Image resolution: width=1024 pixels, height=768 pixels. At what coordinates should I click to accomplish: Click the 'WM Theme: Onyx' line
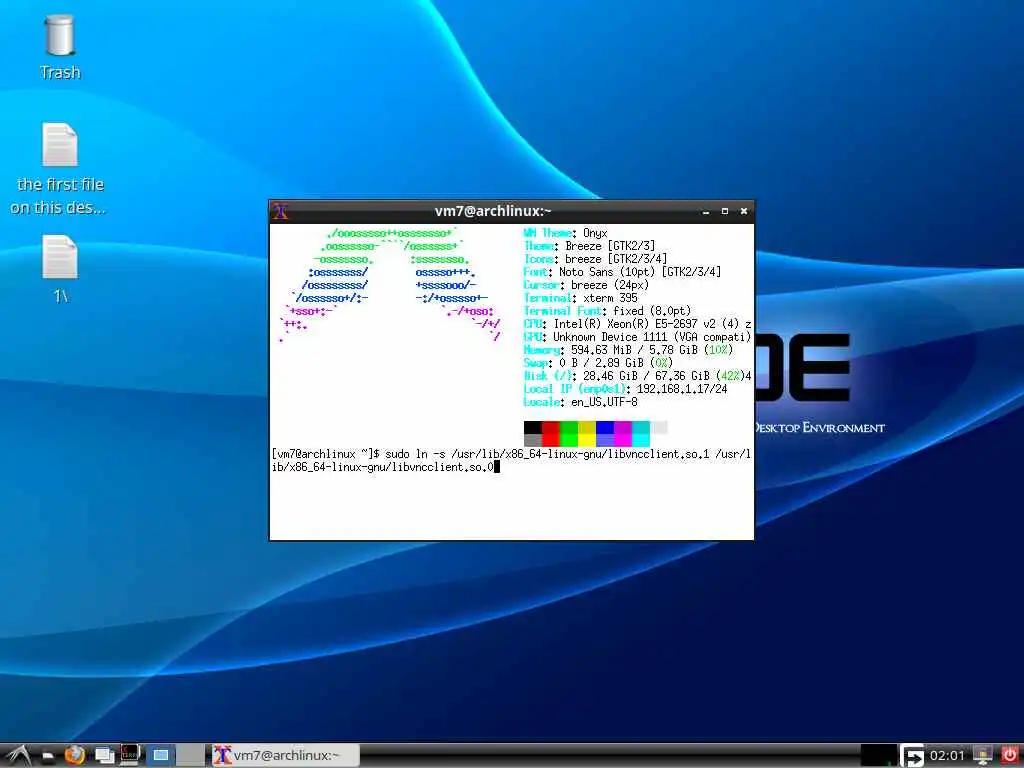[x=566, y=233]
